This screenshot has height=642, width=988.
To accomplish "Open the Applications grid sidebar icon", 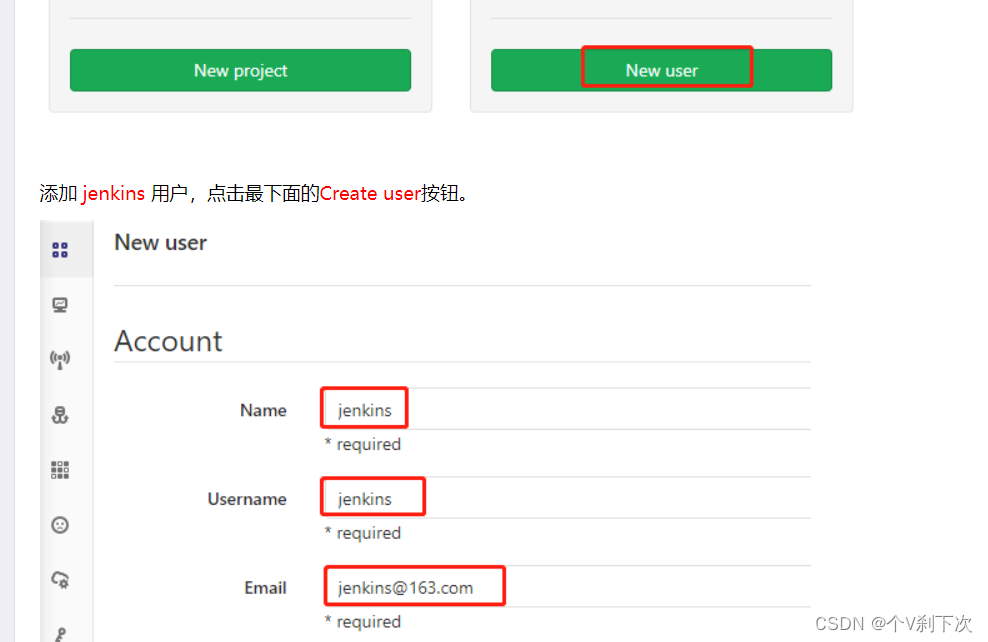I will click(60, 470).
